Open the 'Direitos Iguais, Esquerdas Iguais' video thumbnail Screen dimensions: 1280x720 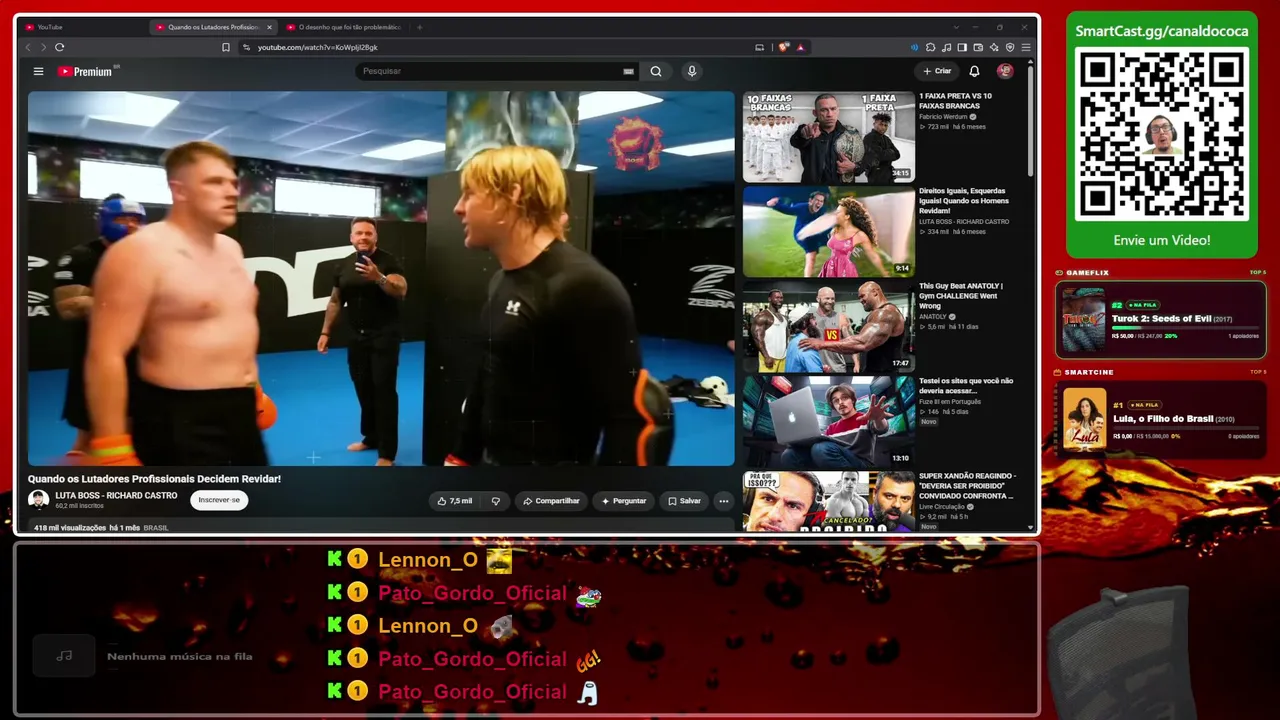click(x=828, y=232)
